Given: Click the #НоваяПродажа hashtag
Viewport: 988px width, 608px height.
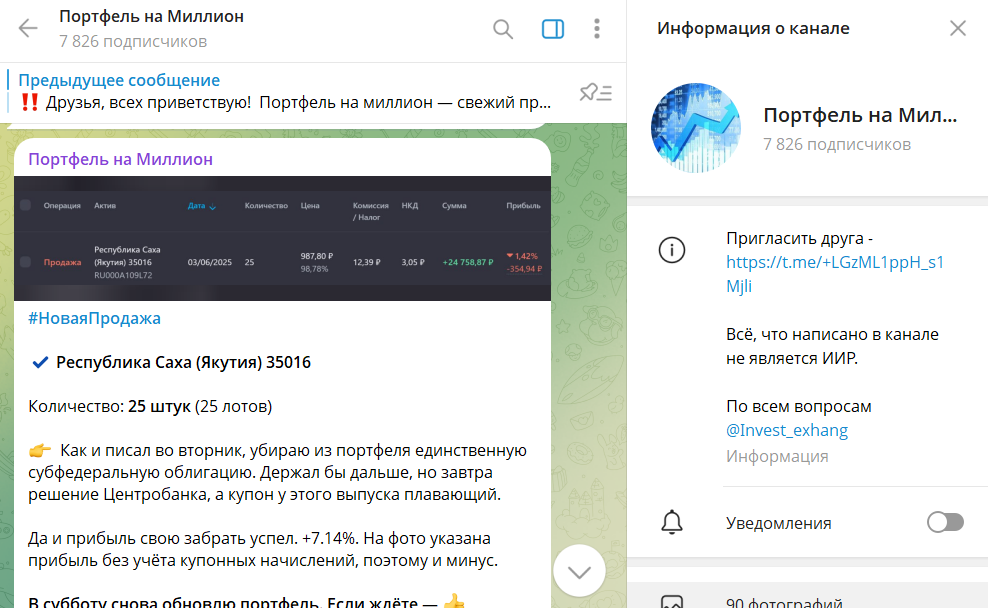Looking at the screenshot, I should 95,318.
